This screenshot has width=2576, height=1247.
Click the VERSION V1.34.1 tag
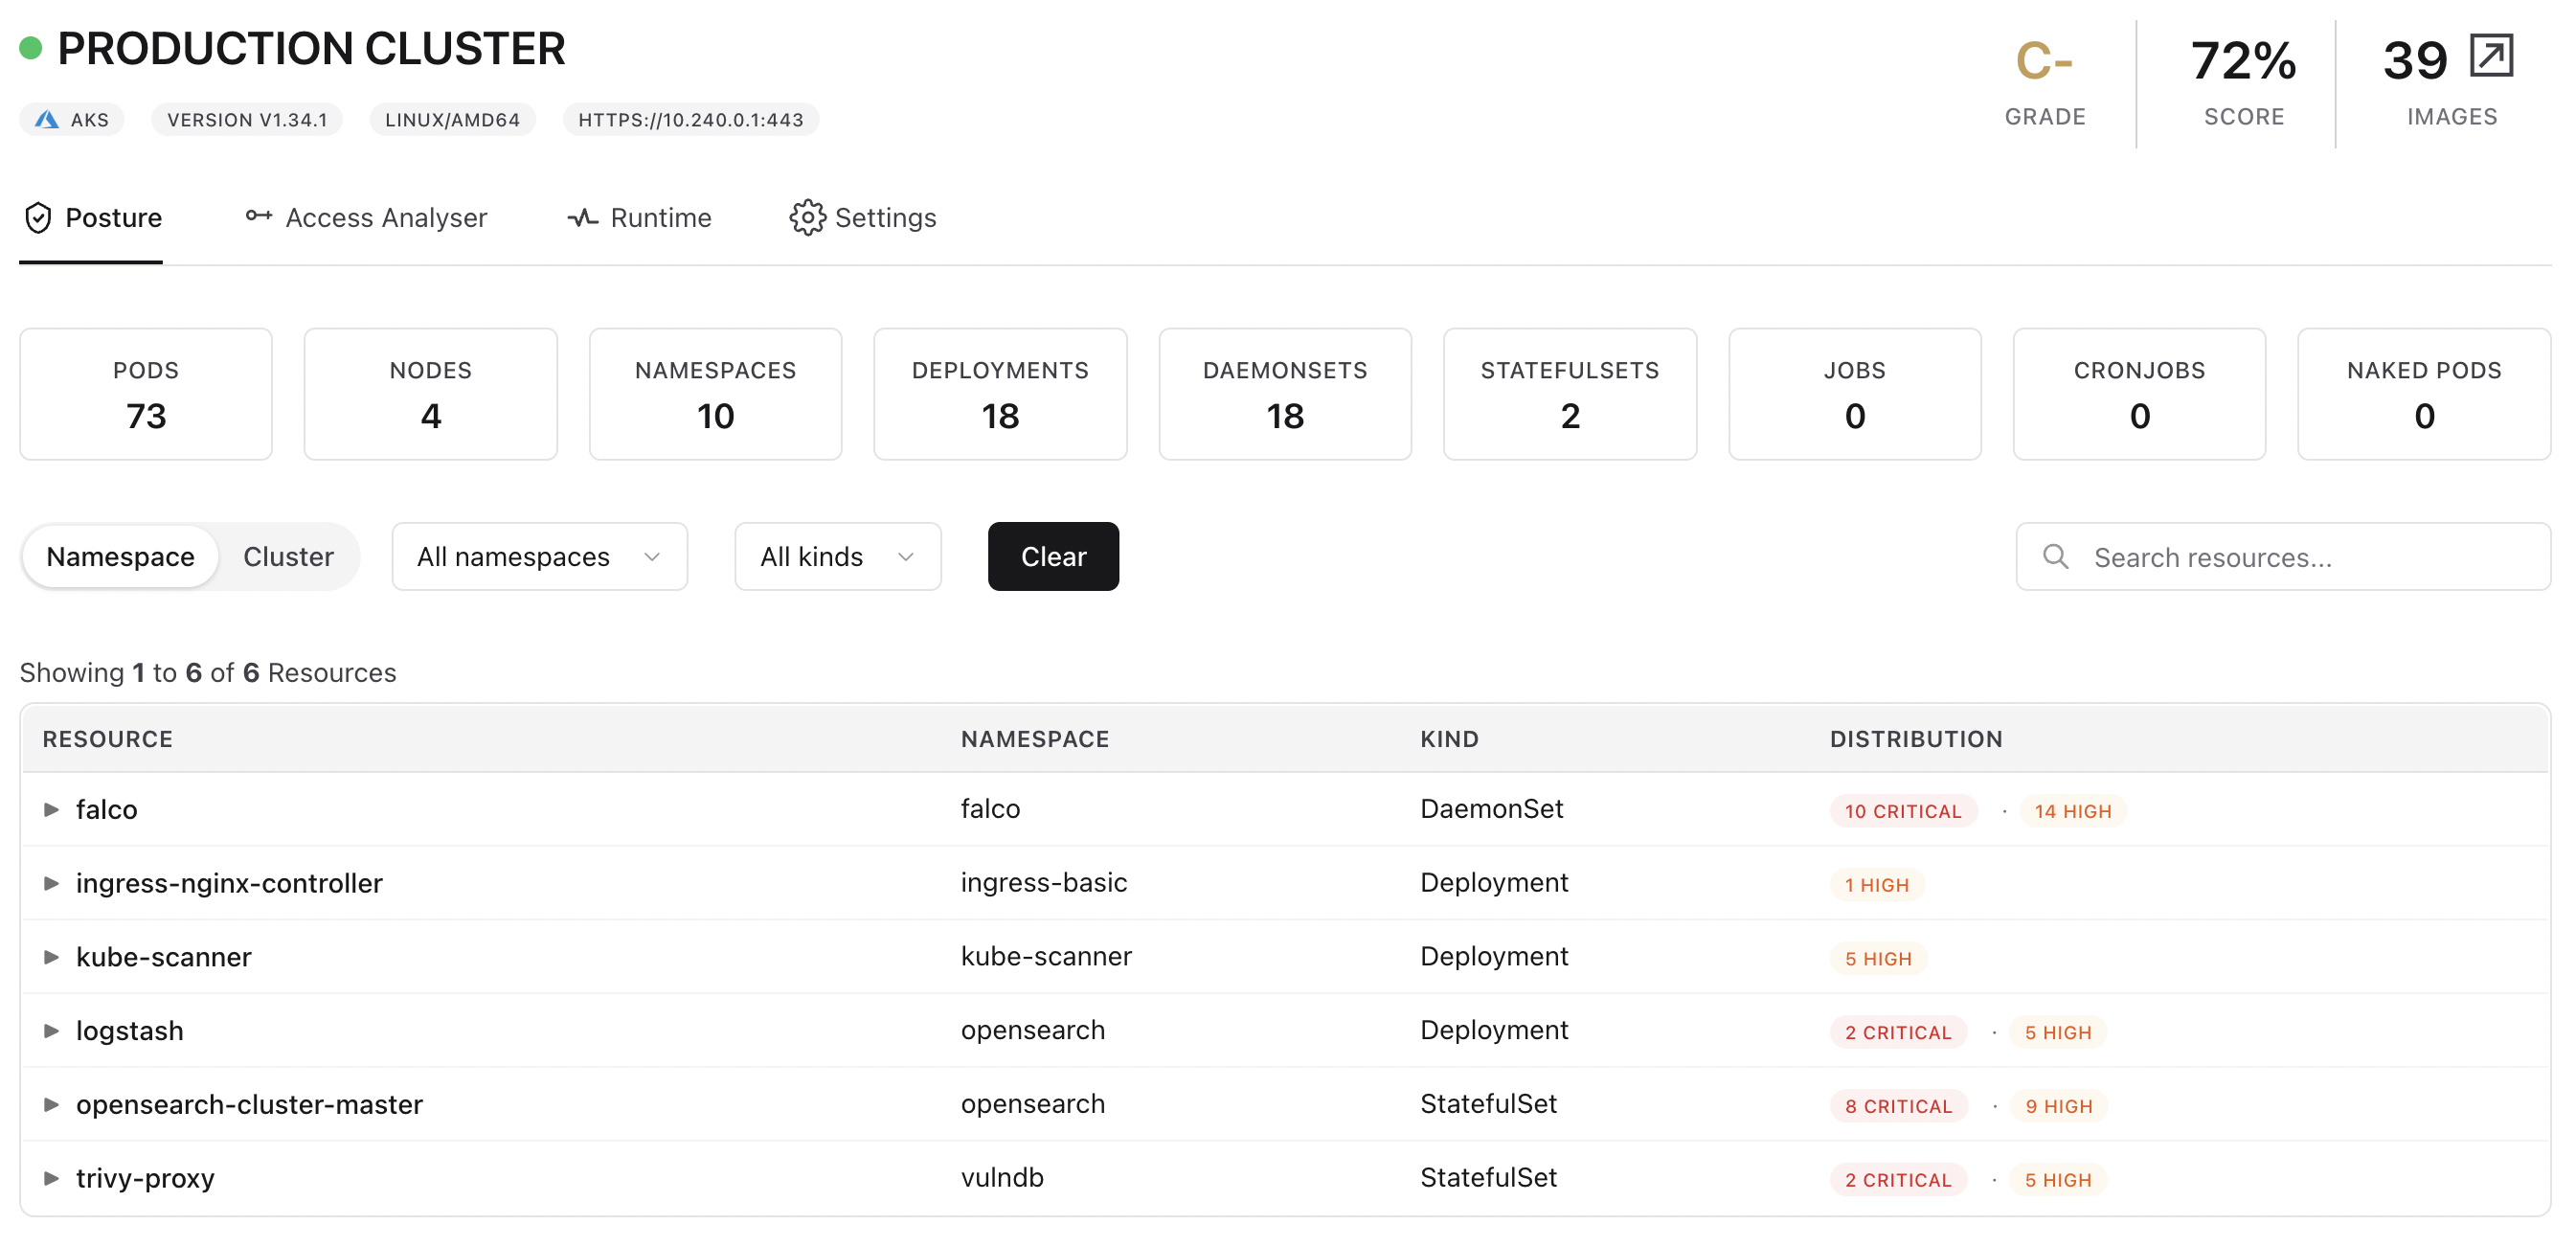[x=247, y=120]
